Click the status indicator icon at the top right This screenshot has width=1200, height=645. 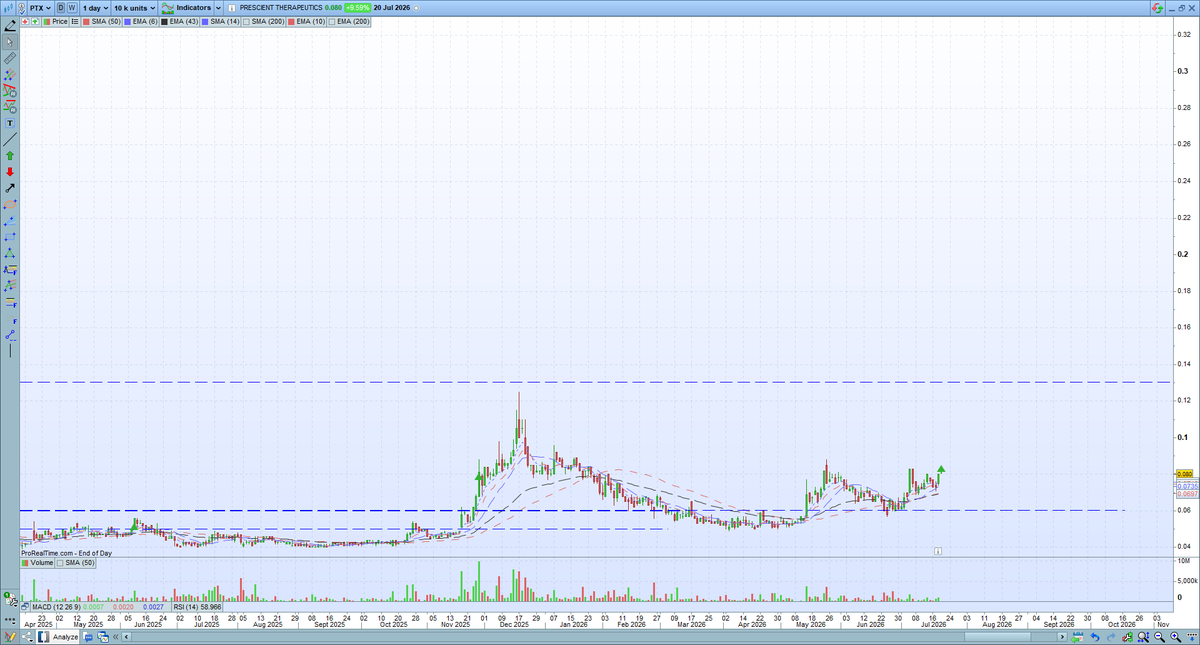tap(1156, 7)
